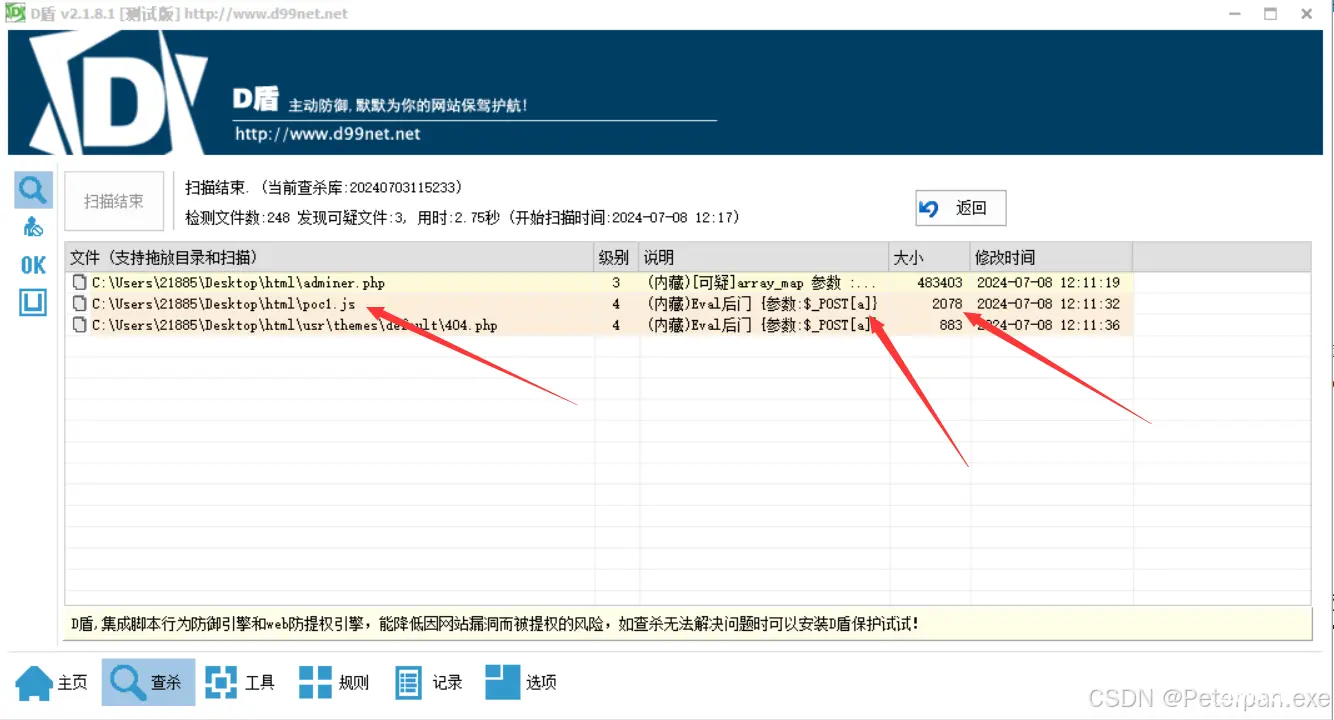
Task: Go to the 主页 home tab
Action: click(51, 683)
